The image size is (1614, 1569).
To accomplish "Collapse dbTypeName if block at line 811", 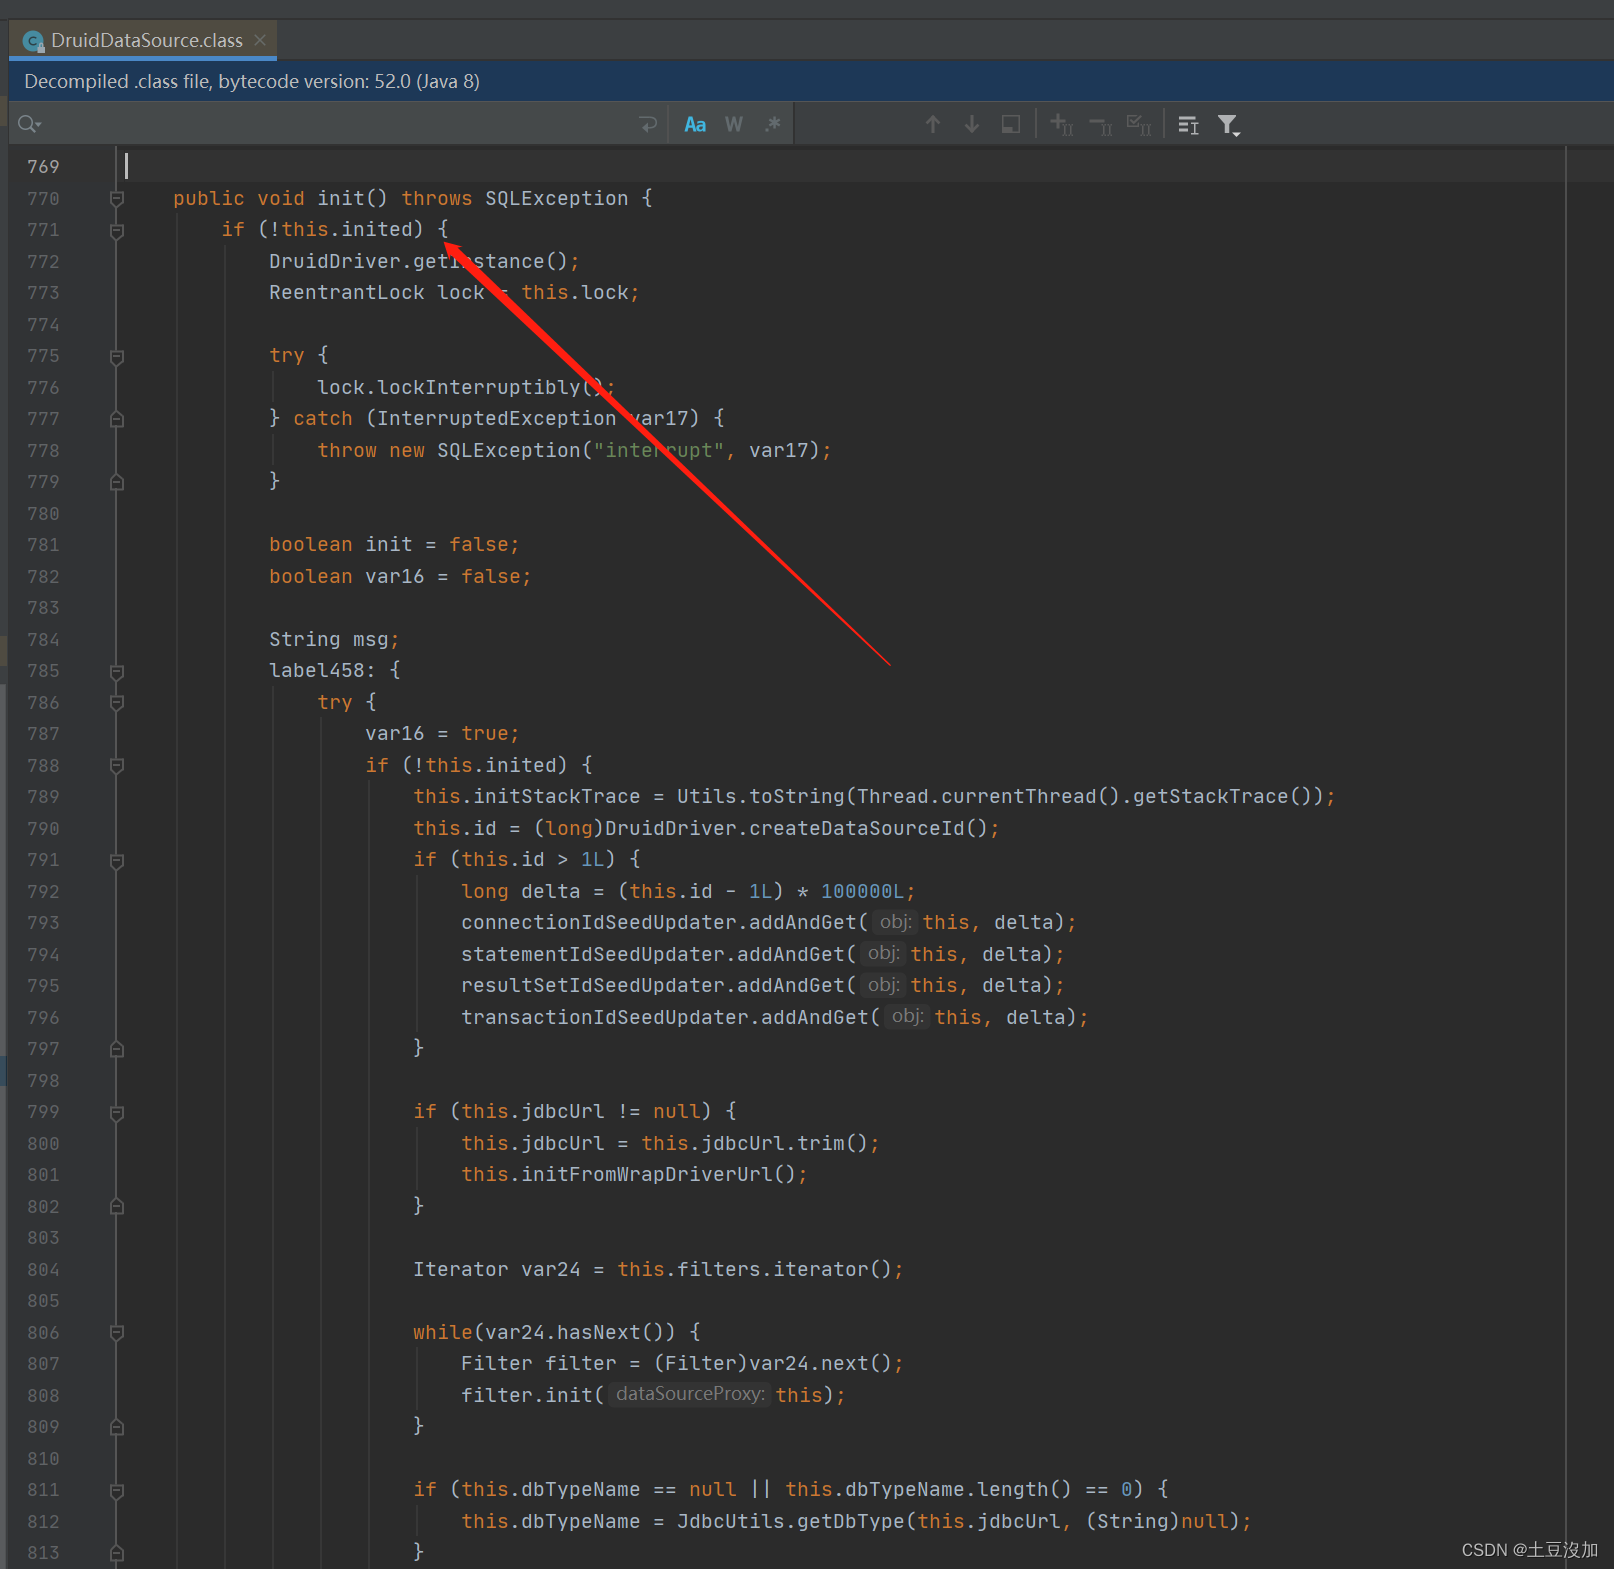I will tap(117, 1490).
